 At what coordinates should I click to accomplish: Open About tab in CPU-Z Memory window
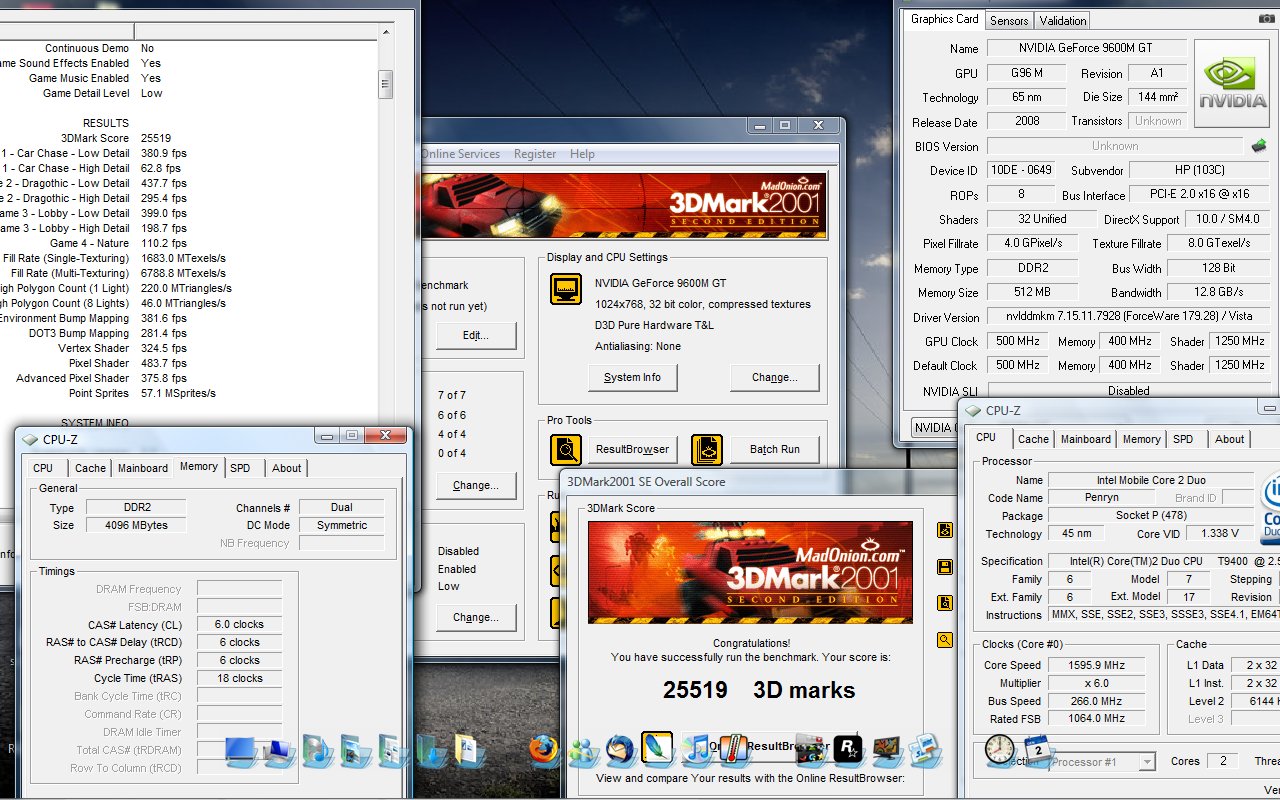pos(287,468)
